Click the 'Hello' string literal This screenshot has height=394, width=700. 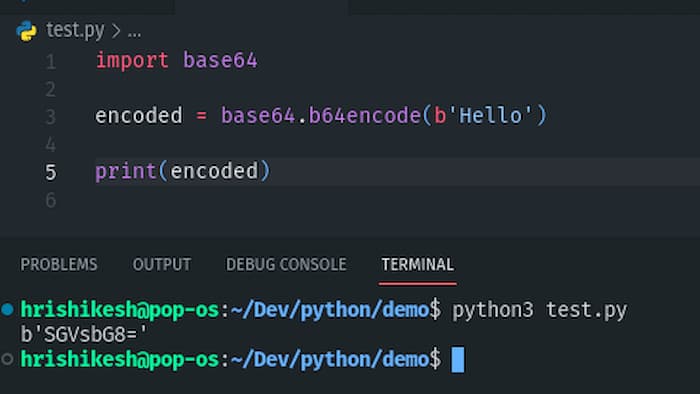point(490,116)
